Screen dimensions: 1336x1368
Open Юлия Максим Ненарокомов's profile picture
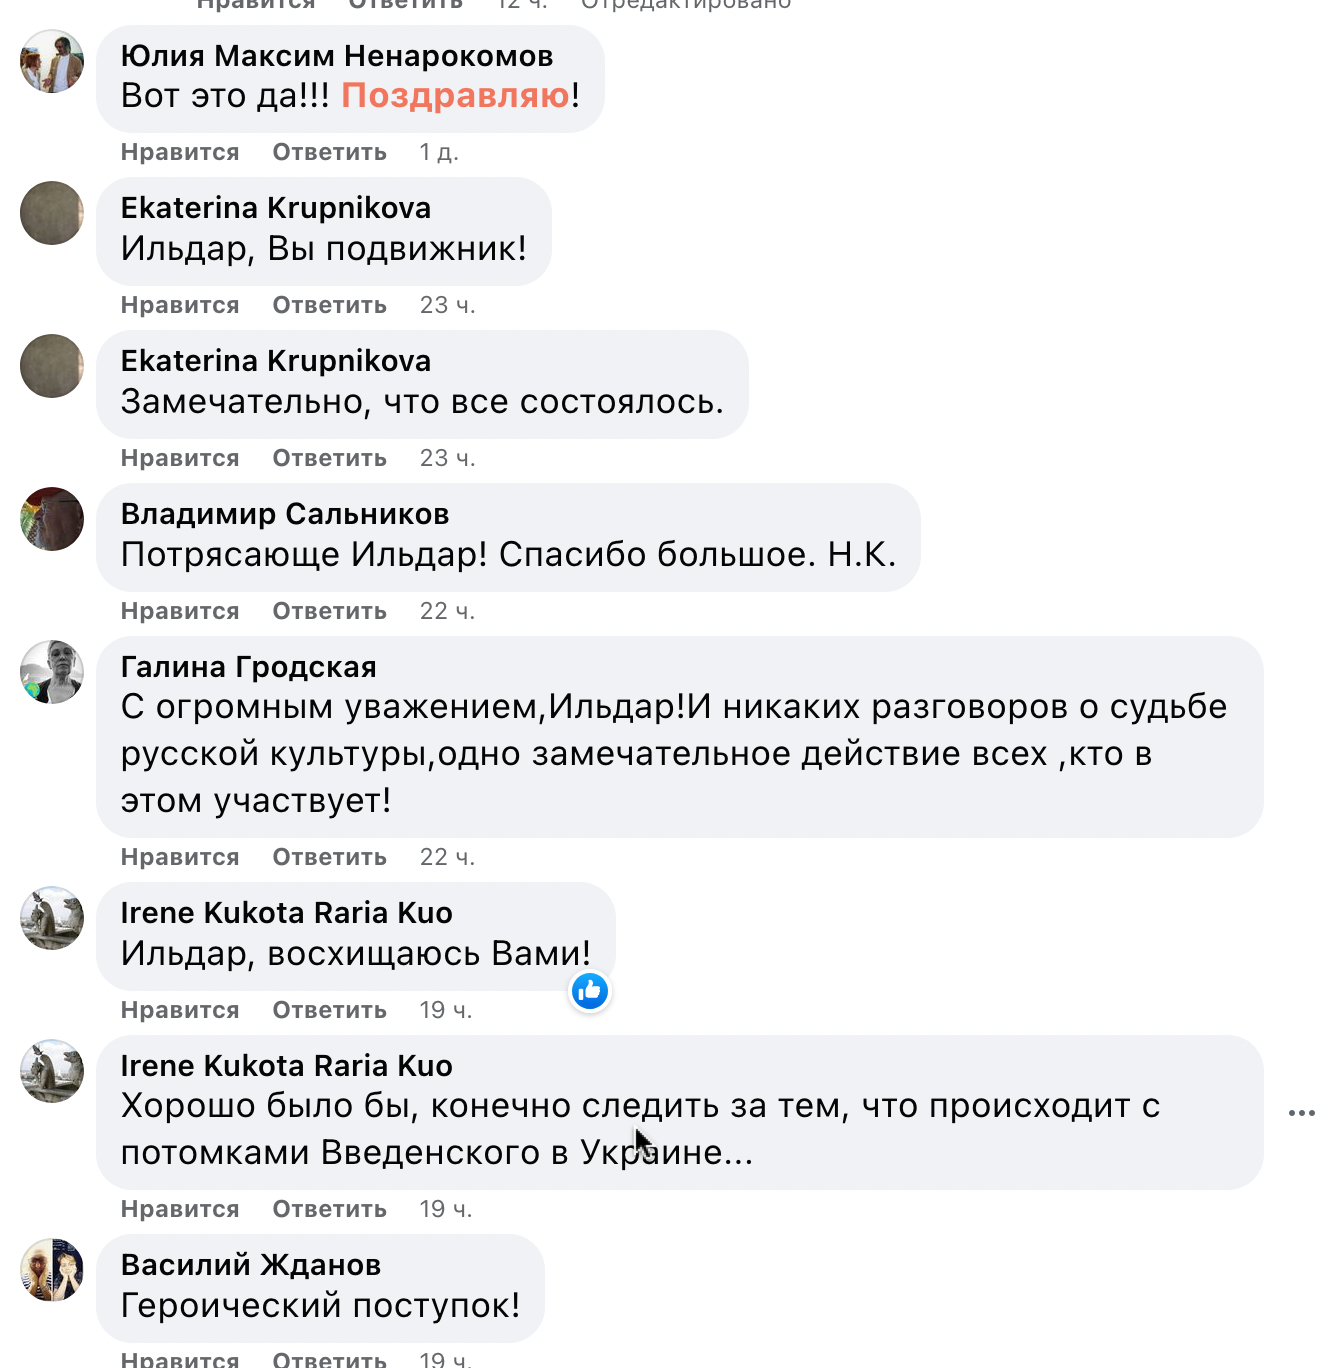coord(52,61)
